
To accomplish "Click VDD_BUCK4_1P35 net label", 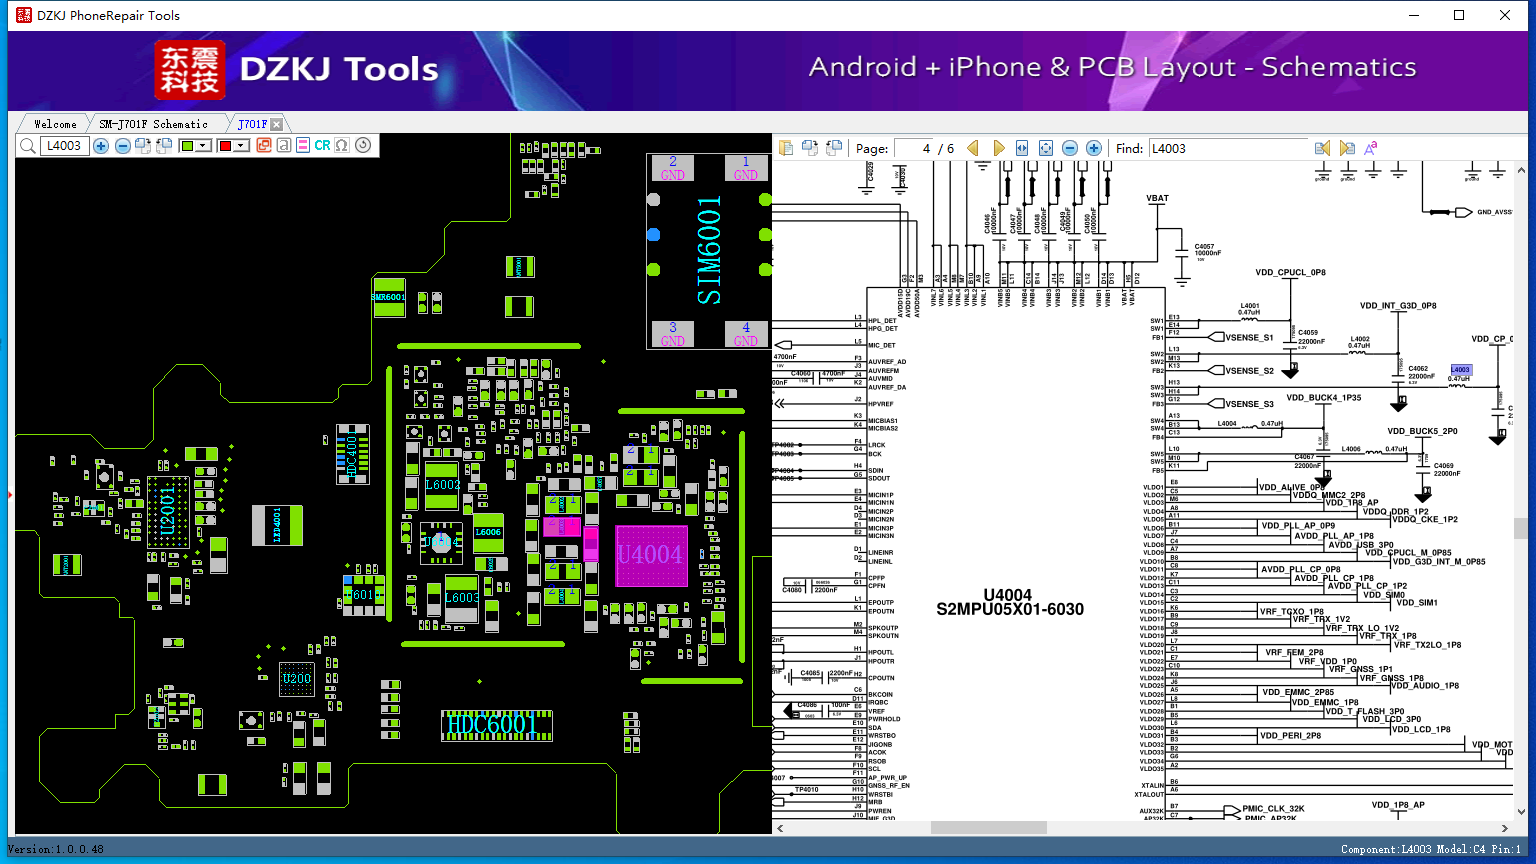I will click(x=1323, y=398).
